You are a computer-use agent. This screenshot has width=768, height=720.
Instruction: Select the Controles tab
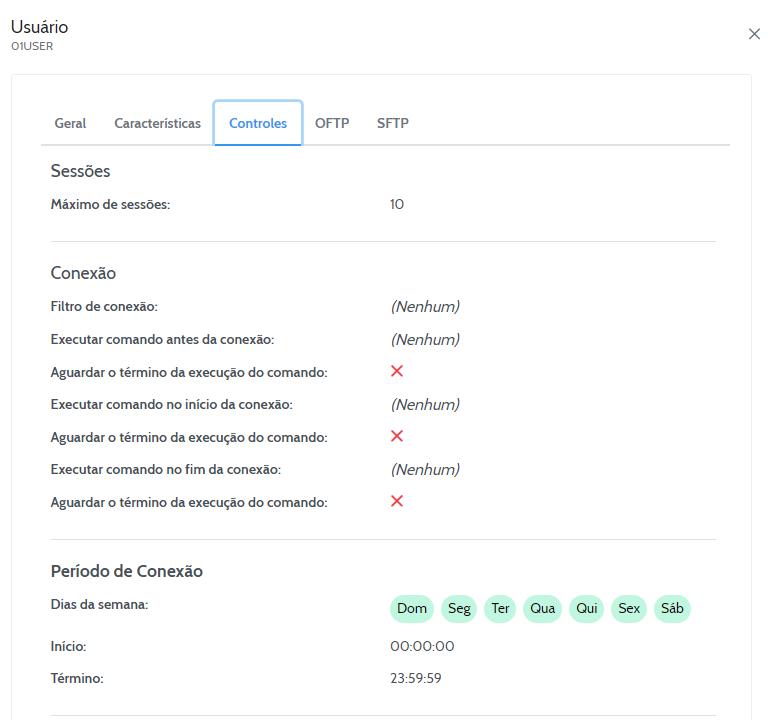click(x=258, y=123)
